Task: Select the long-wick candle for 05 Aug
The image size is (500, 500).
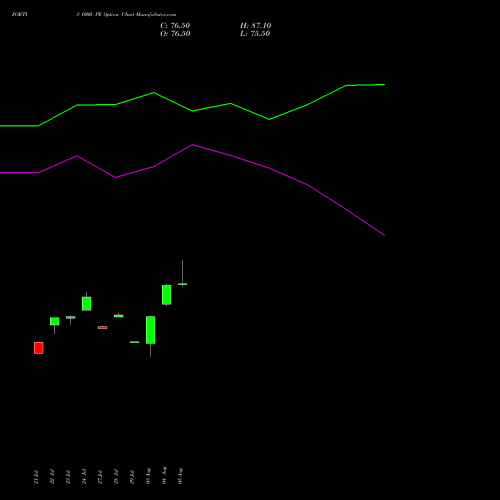Action: pos(183,284)
